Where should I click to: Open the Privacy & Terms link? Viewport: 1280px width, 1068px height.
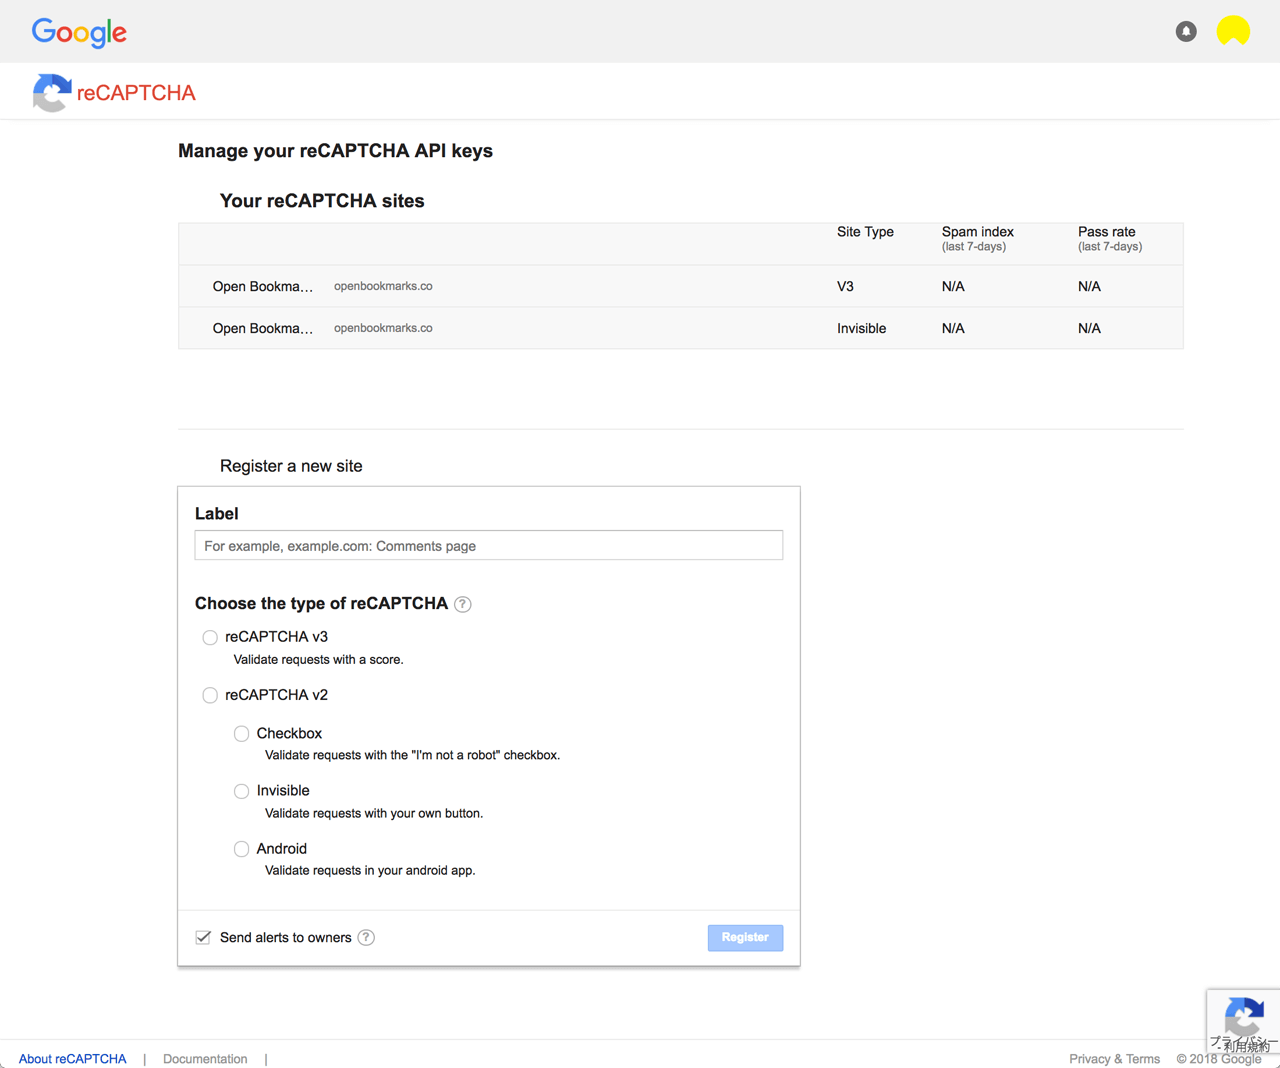(x=1114, y=1058)
